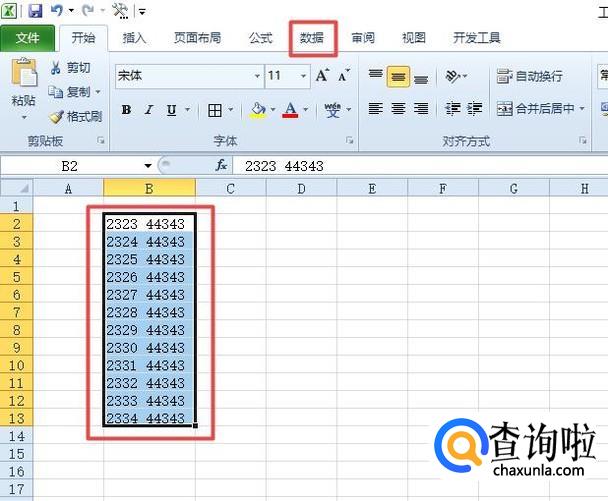608x501 pixels.
Task: Select the Format Painter (格式刷) brush
Action: pos(57,116)
